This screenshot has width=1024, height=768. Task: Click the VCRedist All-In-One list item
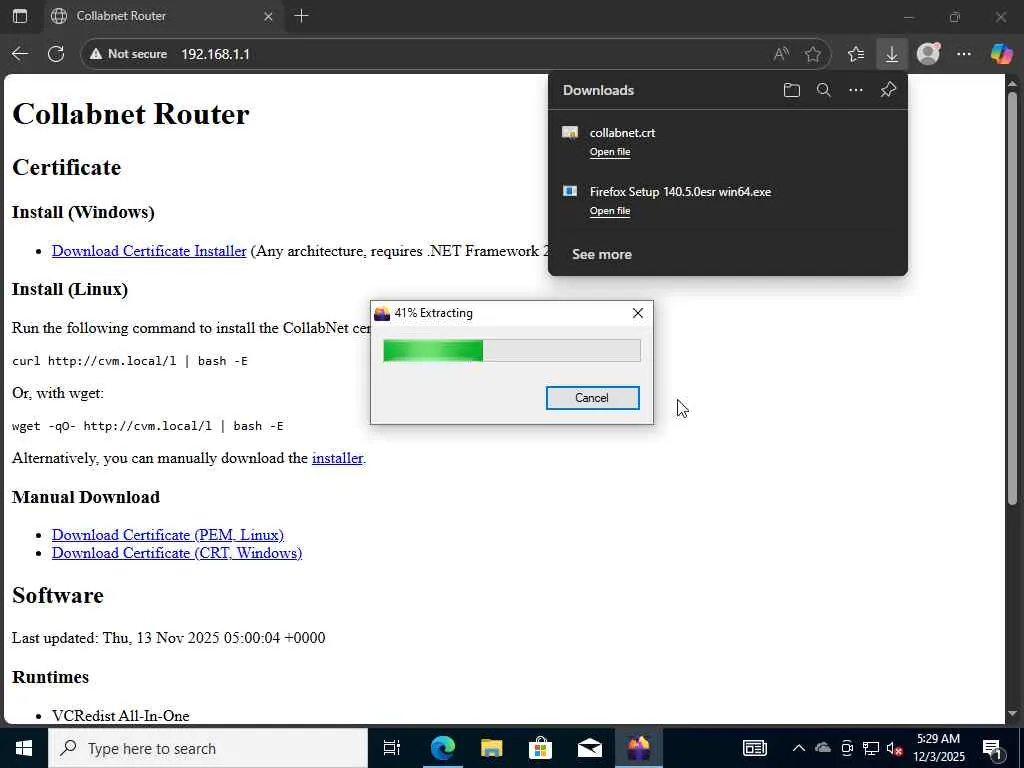[121, 716]
